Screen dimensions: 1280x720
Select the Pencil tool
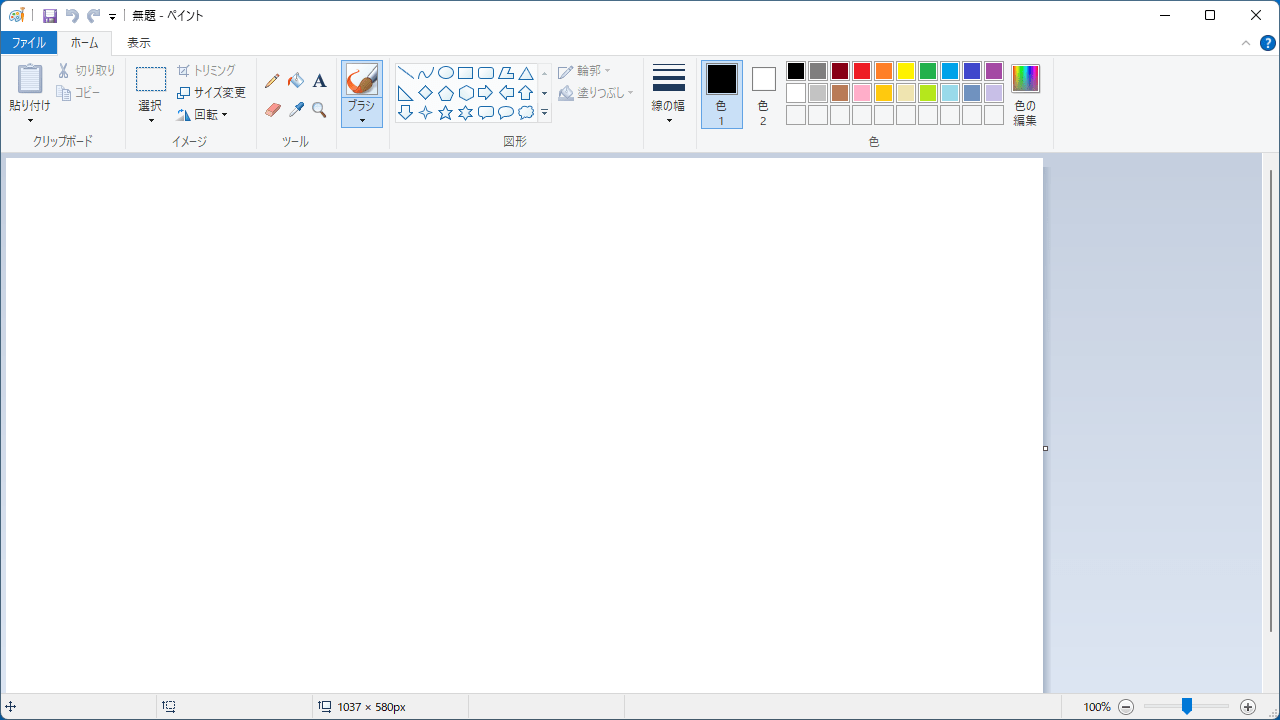pyautogui.click(x=272, y=81)
